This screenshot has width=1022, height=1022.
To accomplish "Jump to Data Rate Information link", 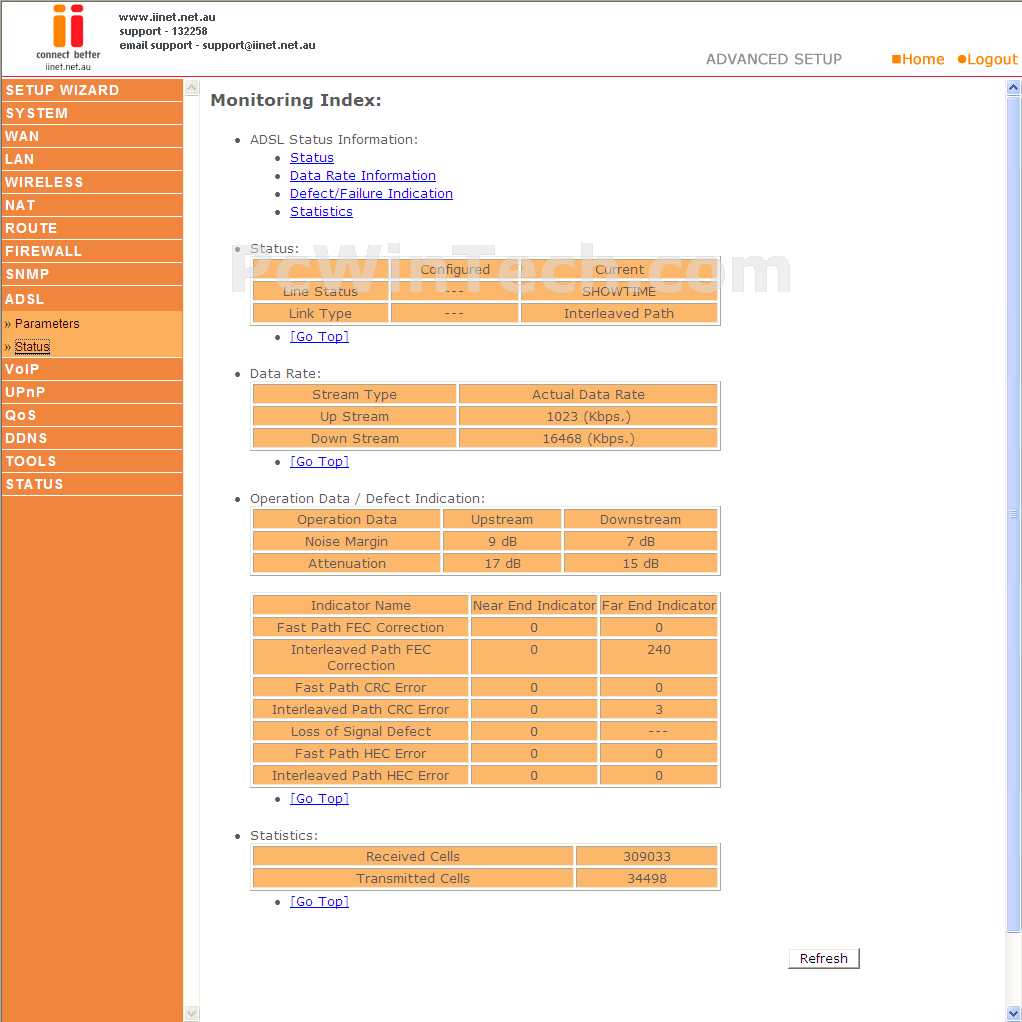I will coord(362,176).
